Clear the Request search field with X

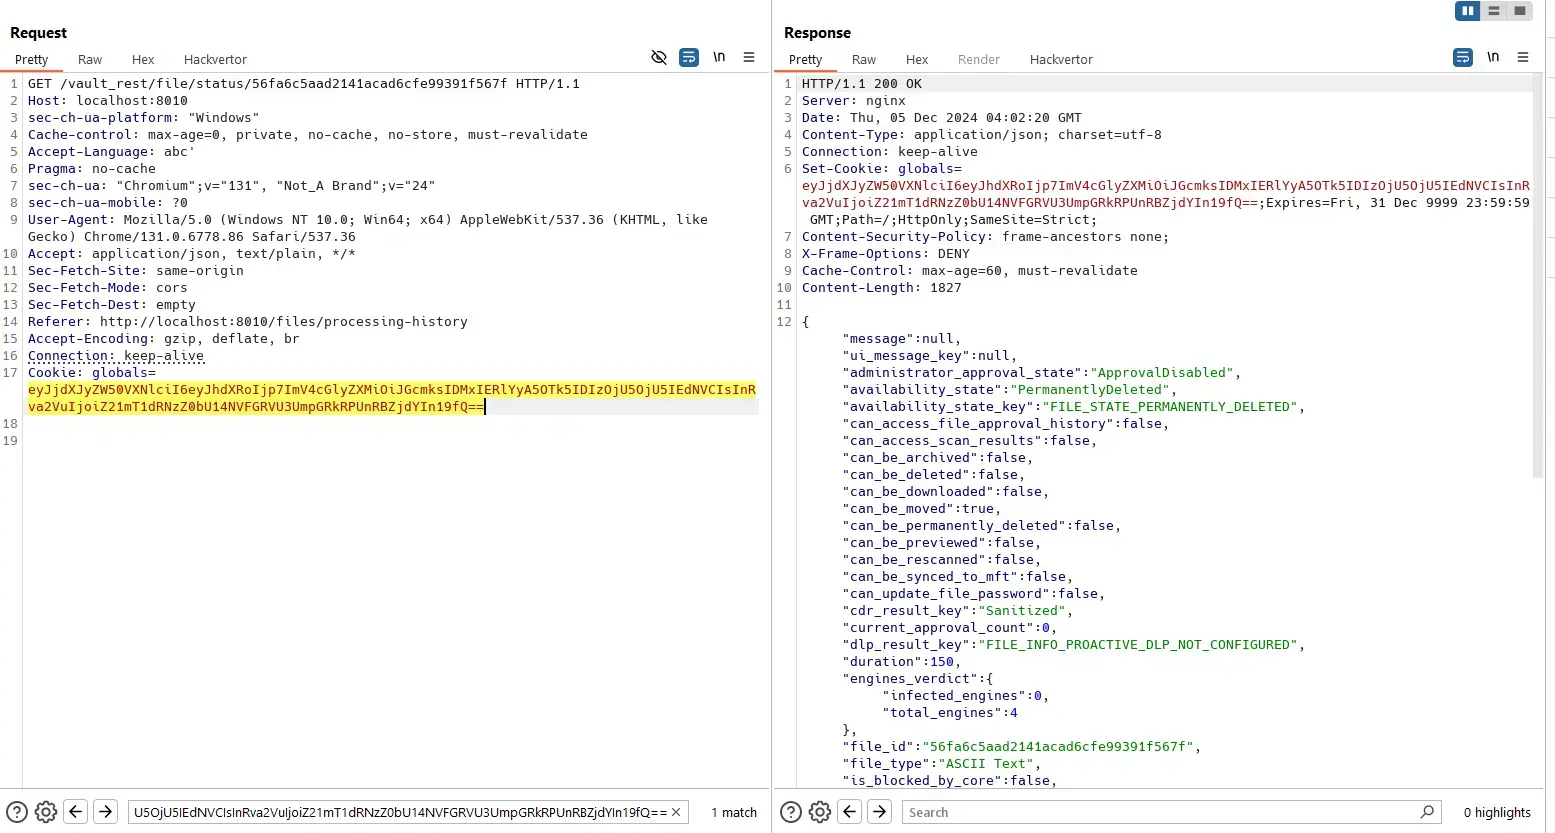(677, 812)
